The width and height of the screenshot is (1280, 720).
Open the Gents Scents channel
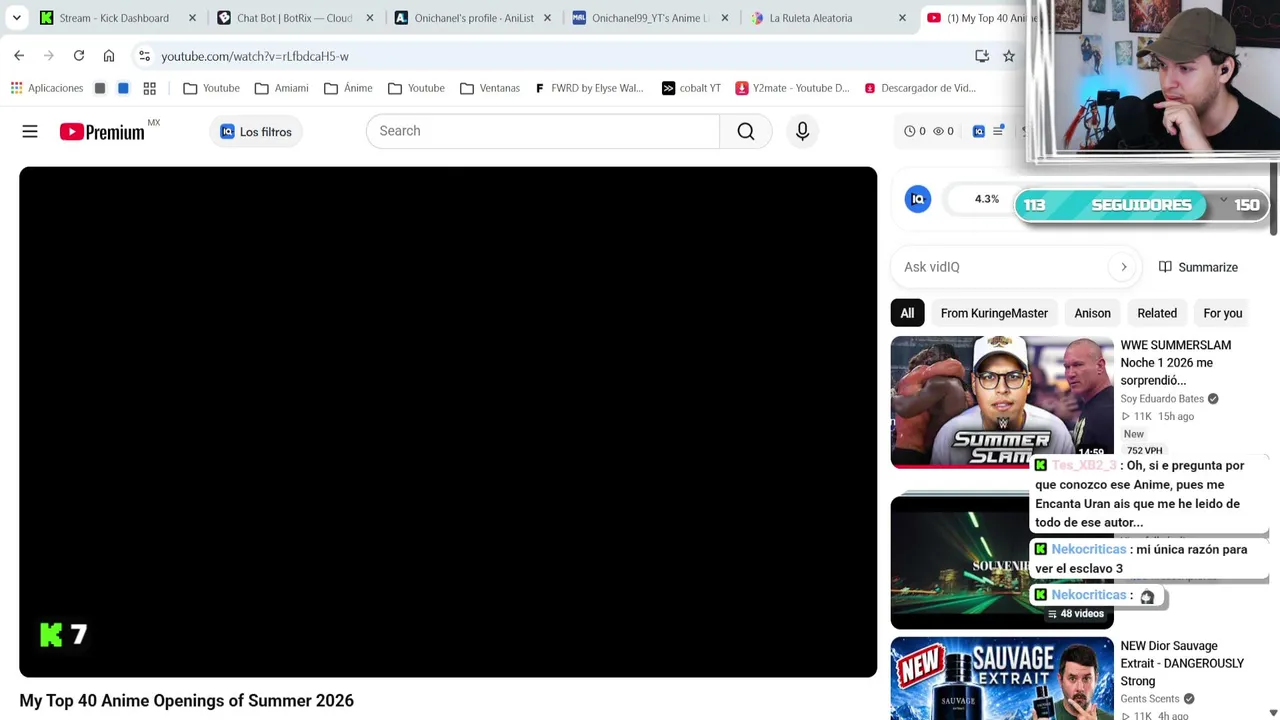point(1150,699)
